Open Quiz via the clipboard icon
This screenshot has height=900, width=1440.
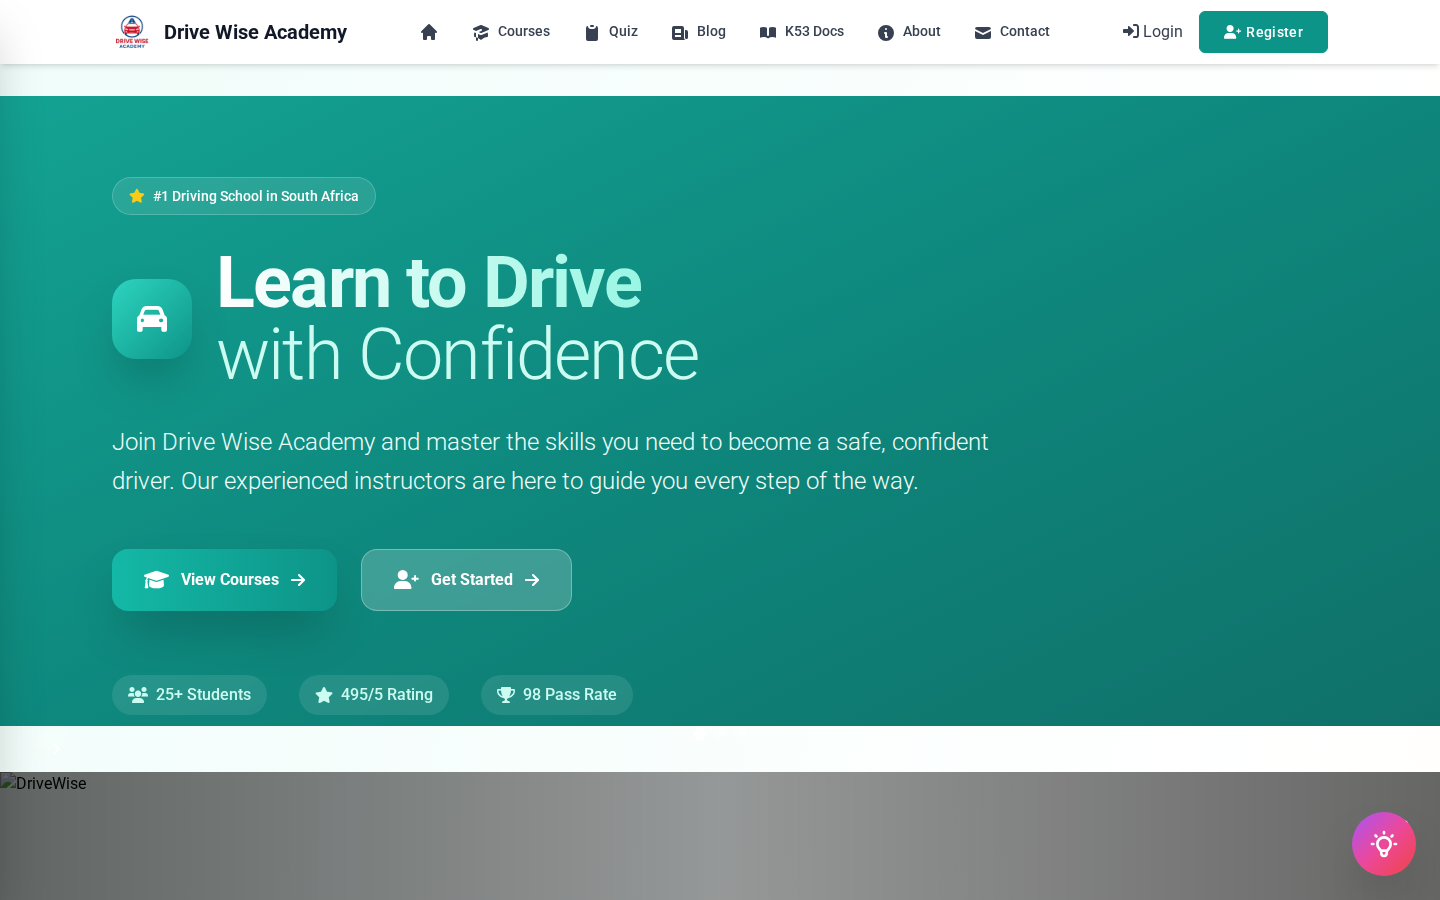point(591,32)
